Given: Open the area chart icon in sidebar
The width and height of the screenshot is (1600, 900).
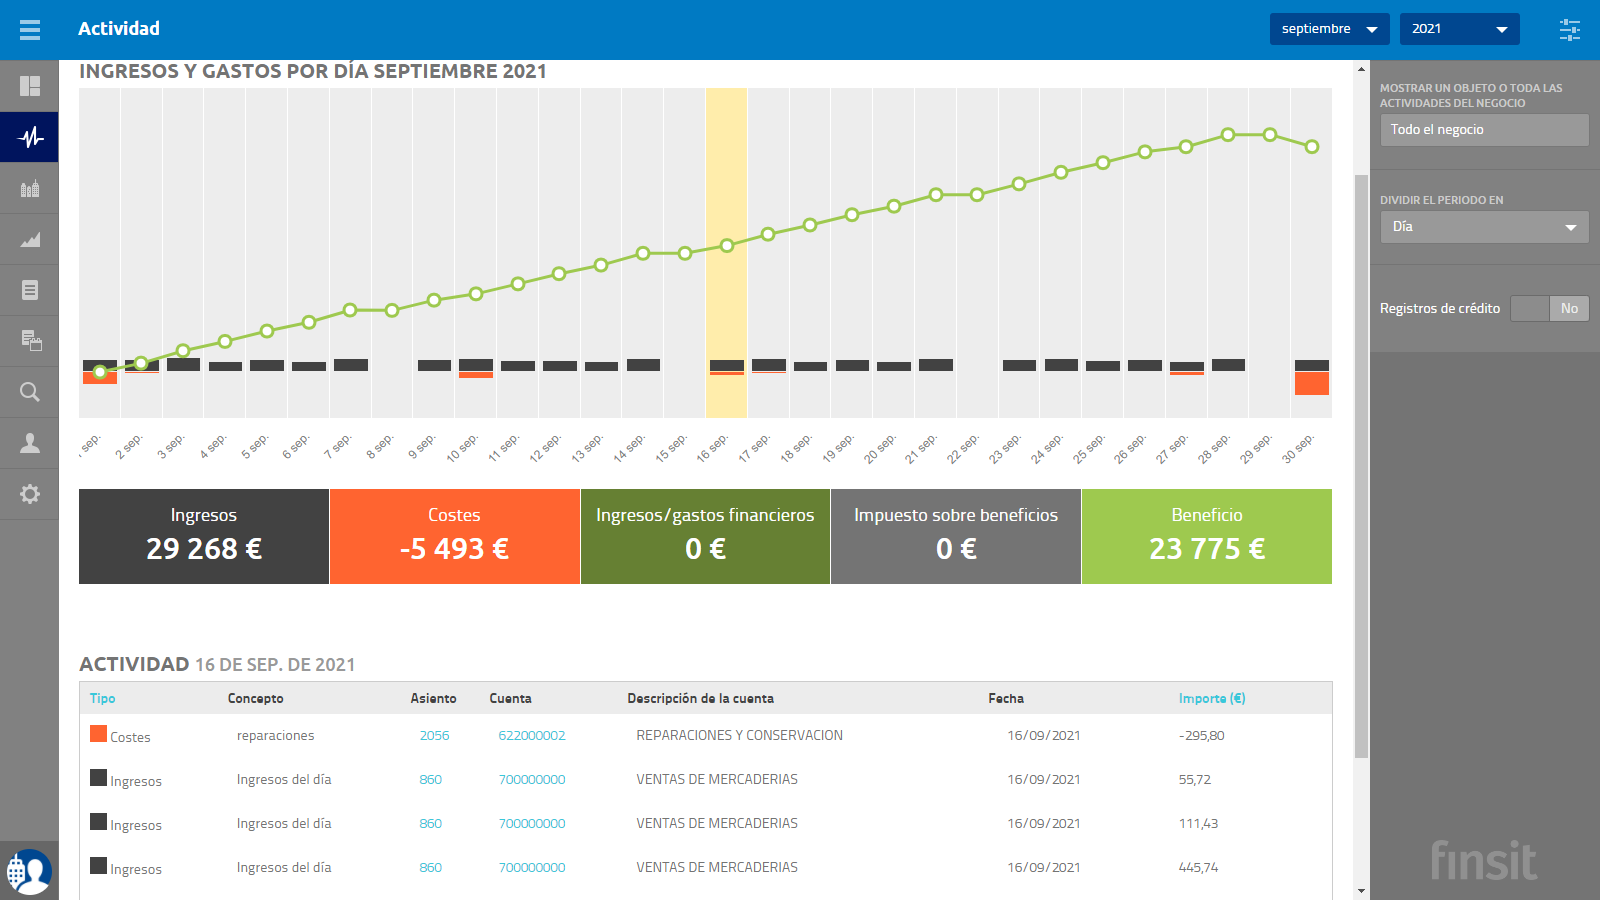Looking at the screenshot, I should point(30,239).
